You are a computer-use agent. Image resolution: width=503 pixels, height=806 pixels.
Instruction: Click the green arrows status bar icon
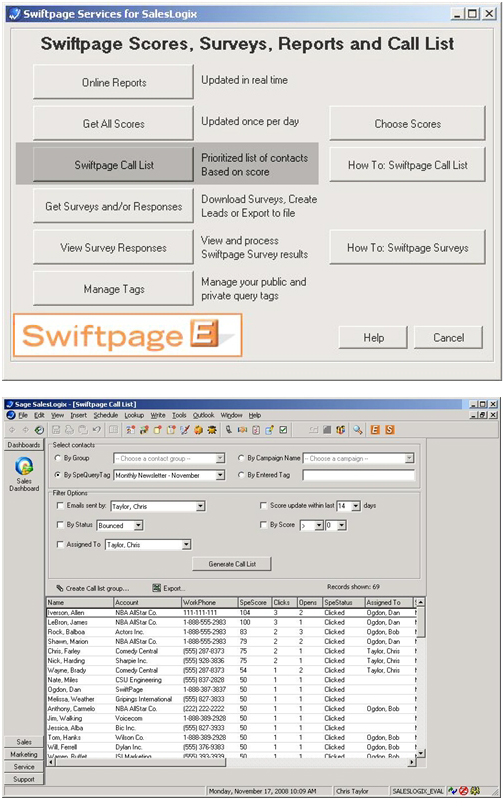click(x=452, y=791)
